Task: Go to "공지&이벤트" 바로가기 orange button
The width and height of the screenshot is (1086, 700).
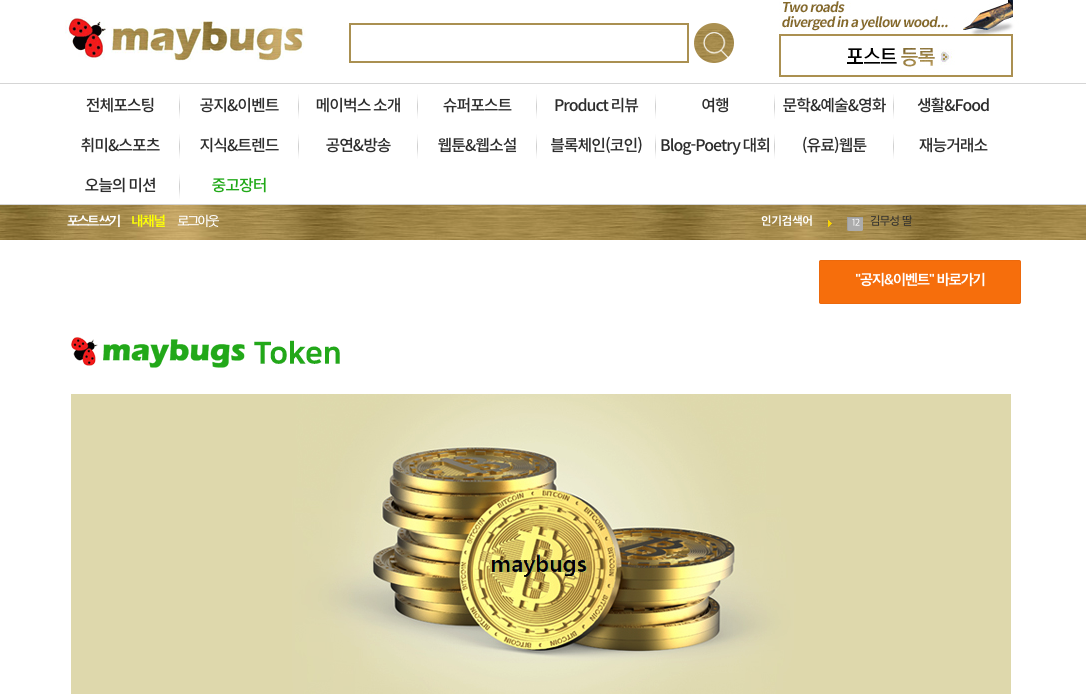Action: 919,281
